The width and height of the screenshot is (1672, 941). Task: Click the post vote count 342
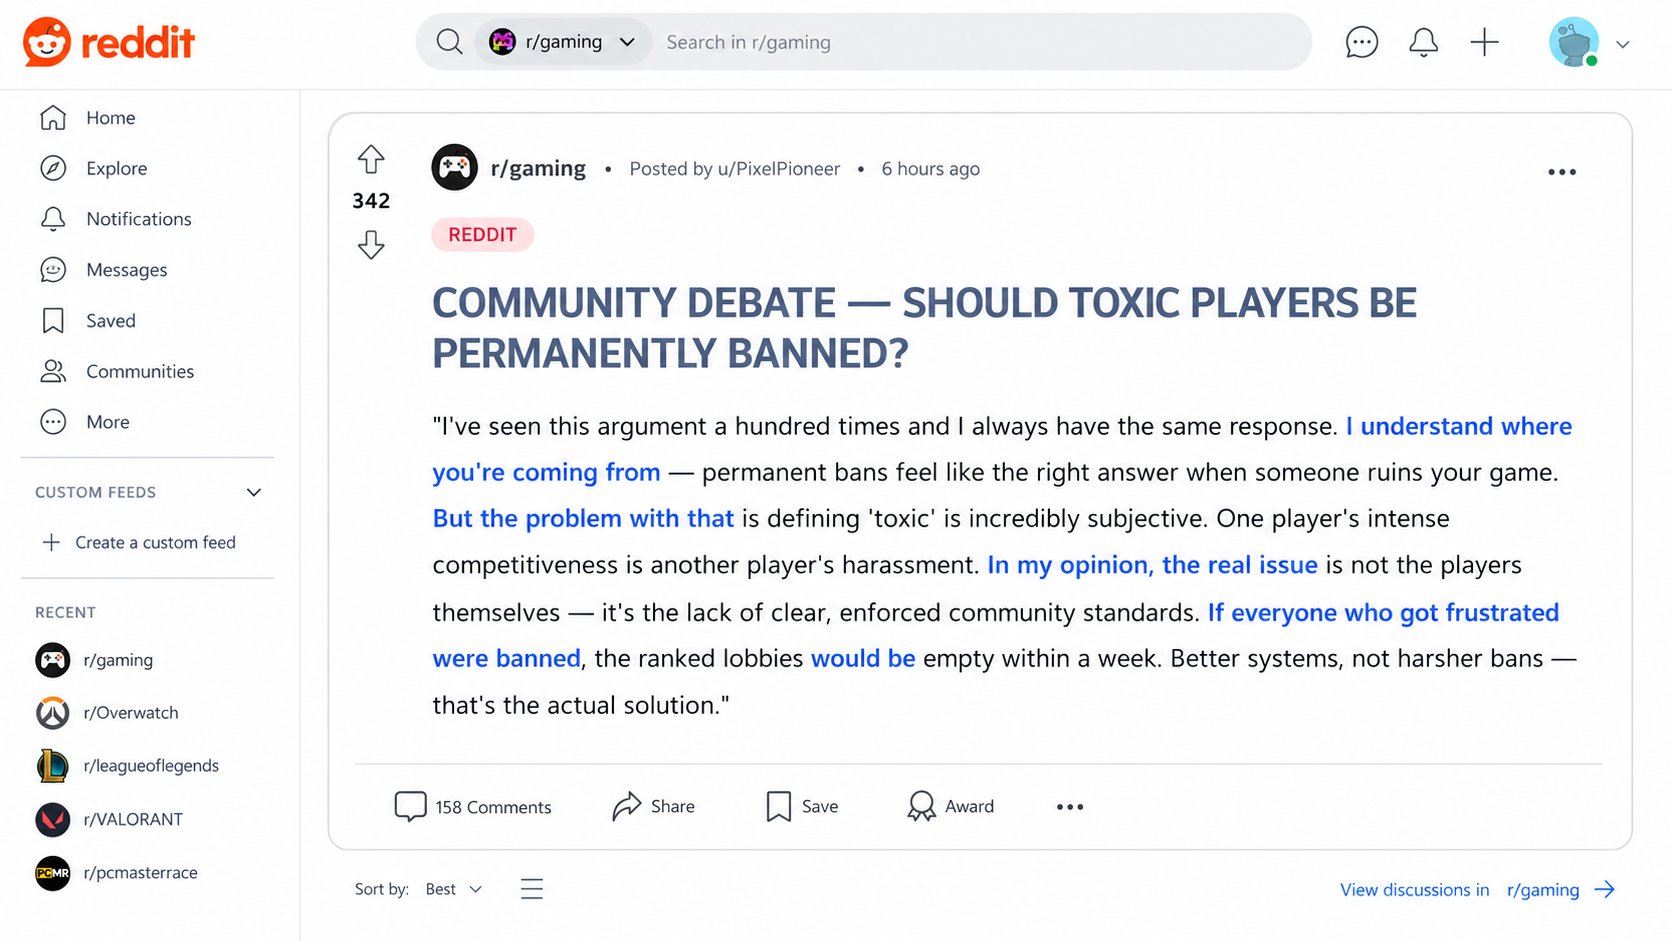pyautogui.click(x=371, y=201)
